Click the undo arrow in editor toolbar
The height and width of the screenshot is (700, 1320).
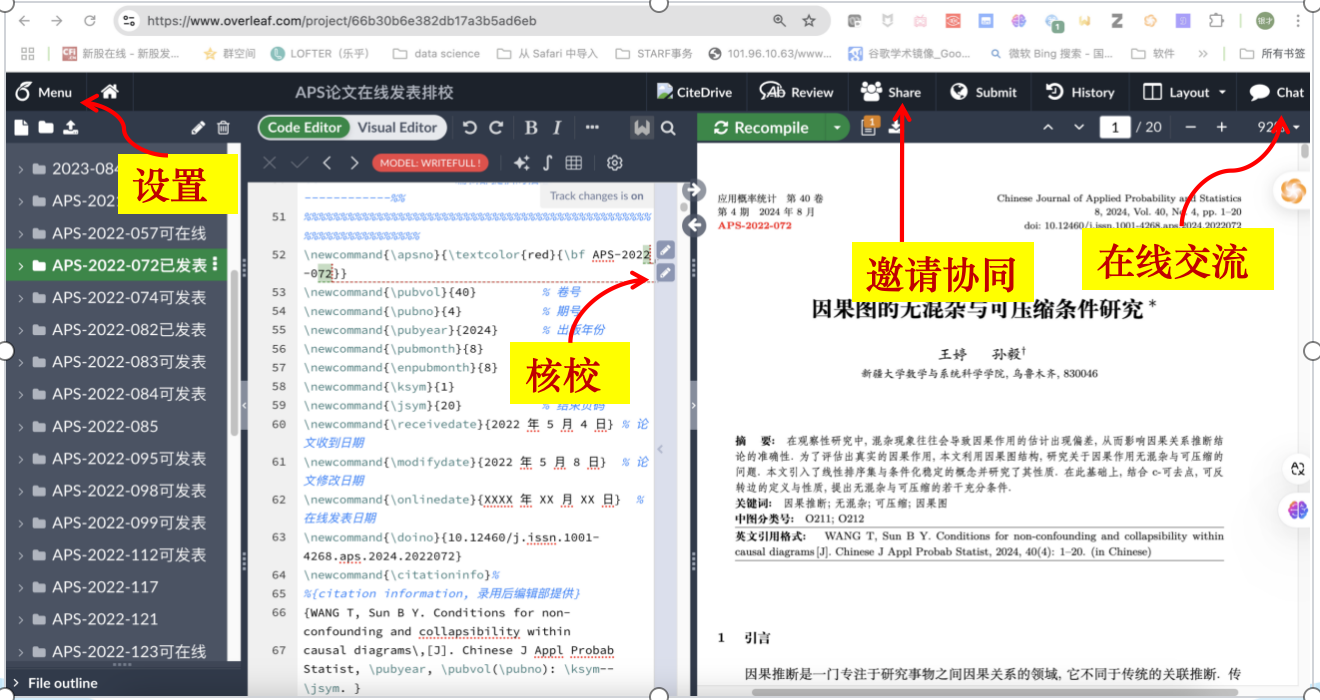[x=470, y=128]
